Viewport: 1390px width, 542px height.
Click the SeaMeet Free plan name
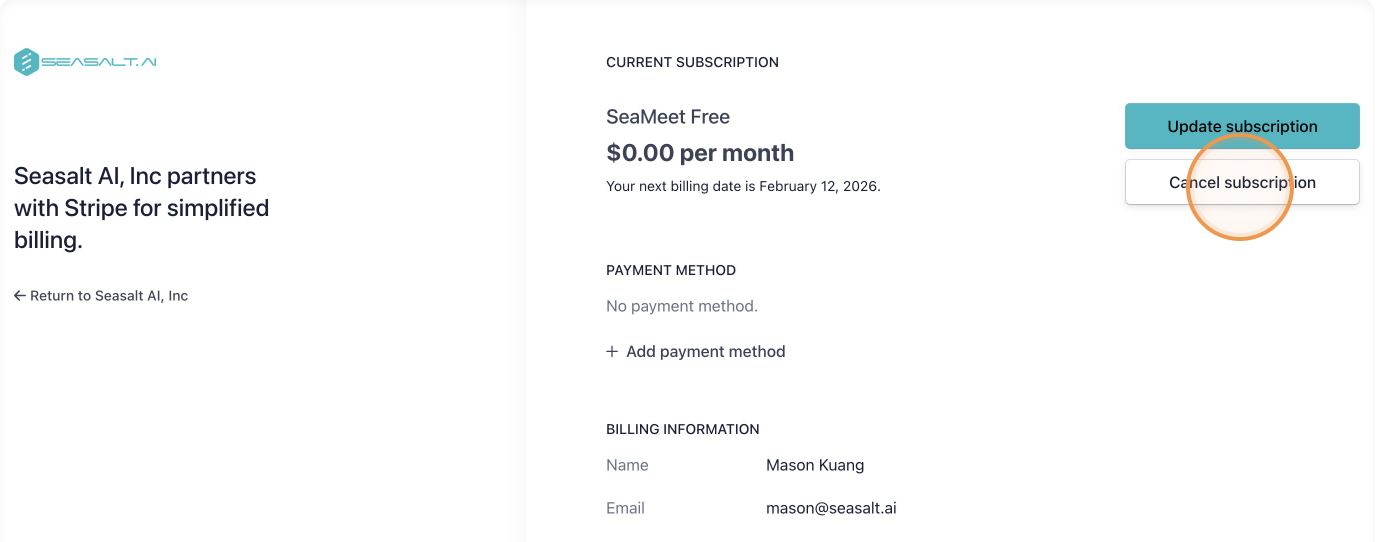click(668, 117)
